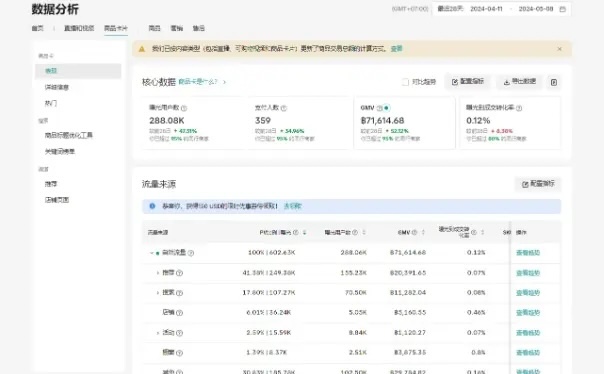This screenshot has height=374, width=604.
Task: Select the 288.08K exposure metric card
Action: pos(193,123)
